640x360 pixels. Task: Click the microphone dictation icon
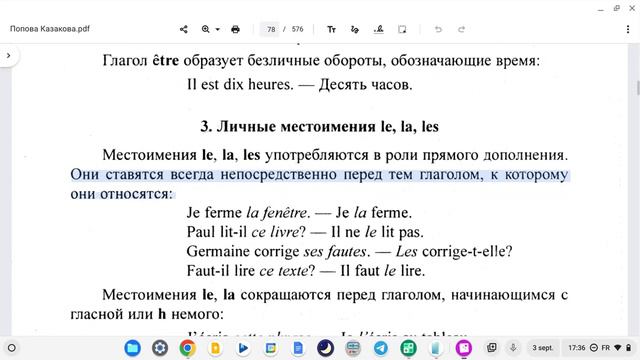[513, 348]
